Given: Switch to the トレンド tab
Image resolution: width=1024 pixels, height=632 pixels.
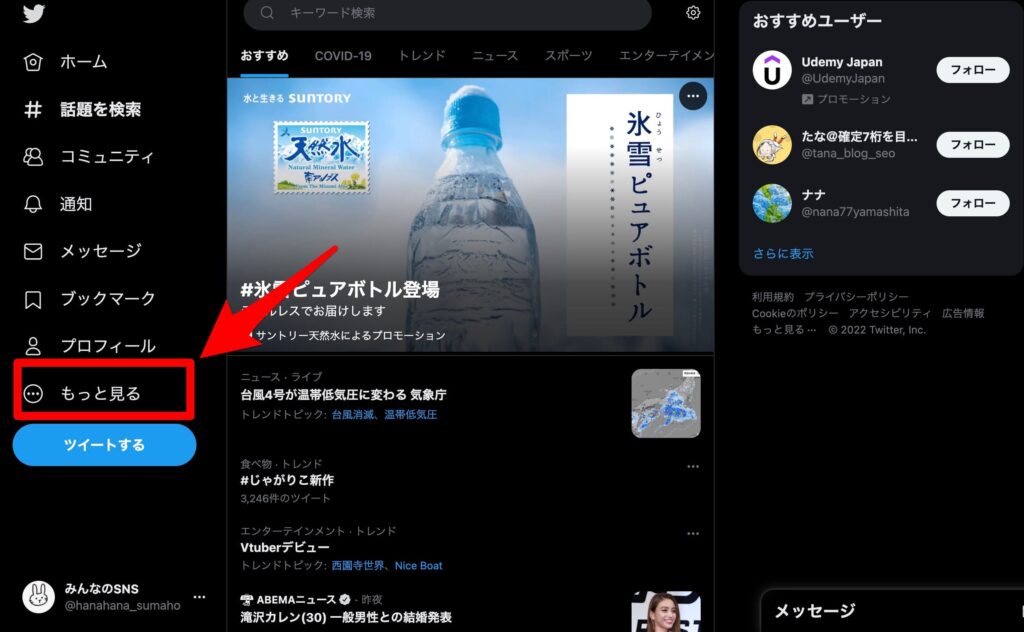Looking at the screenshot, I should click(422, 55).
